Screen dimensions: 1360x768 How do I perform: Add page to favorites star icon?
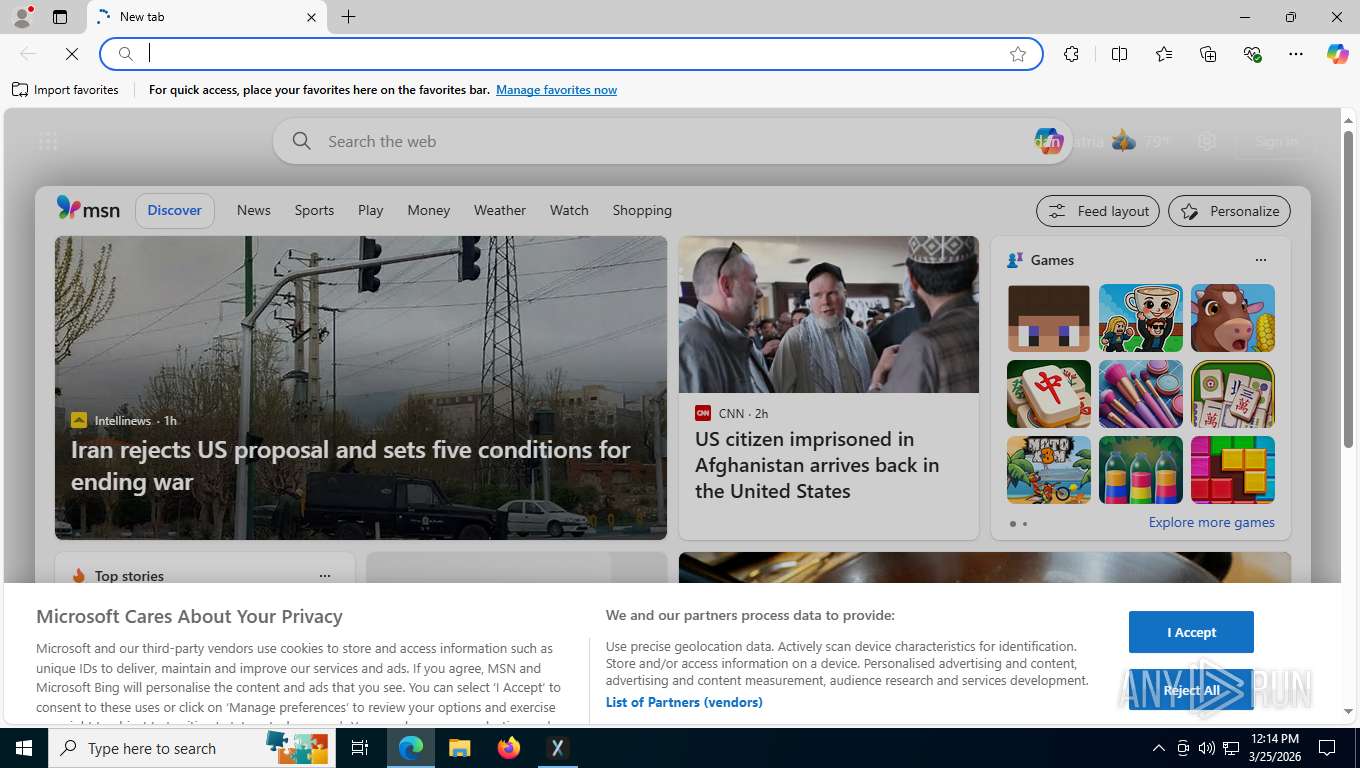click(x=1018, y=54)
